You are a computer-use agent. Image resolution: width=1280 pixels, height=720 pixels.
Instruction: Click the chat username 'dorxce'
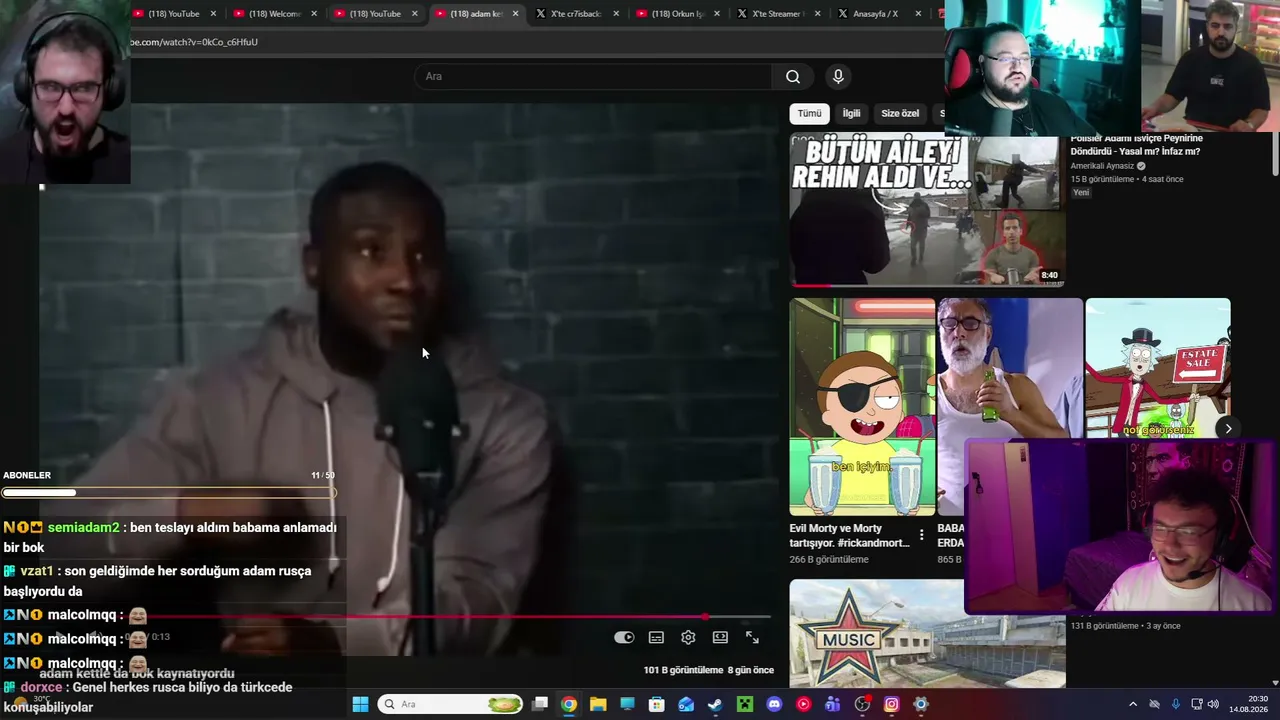pos(41,687)
